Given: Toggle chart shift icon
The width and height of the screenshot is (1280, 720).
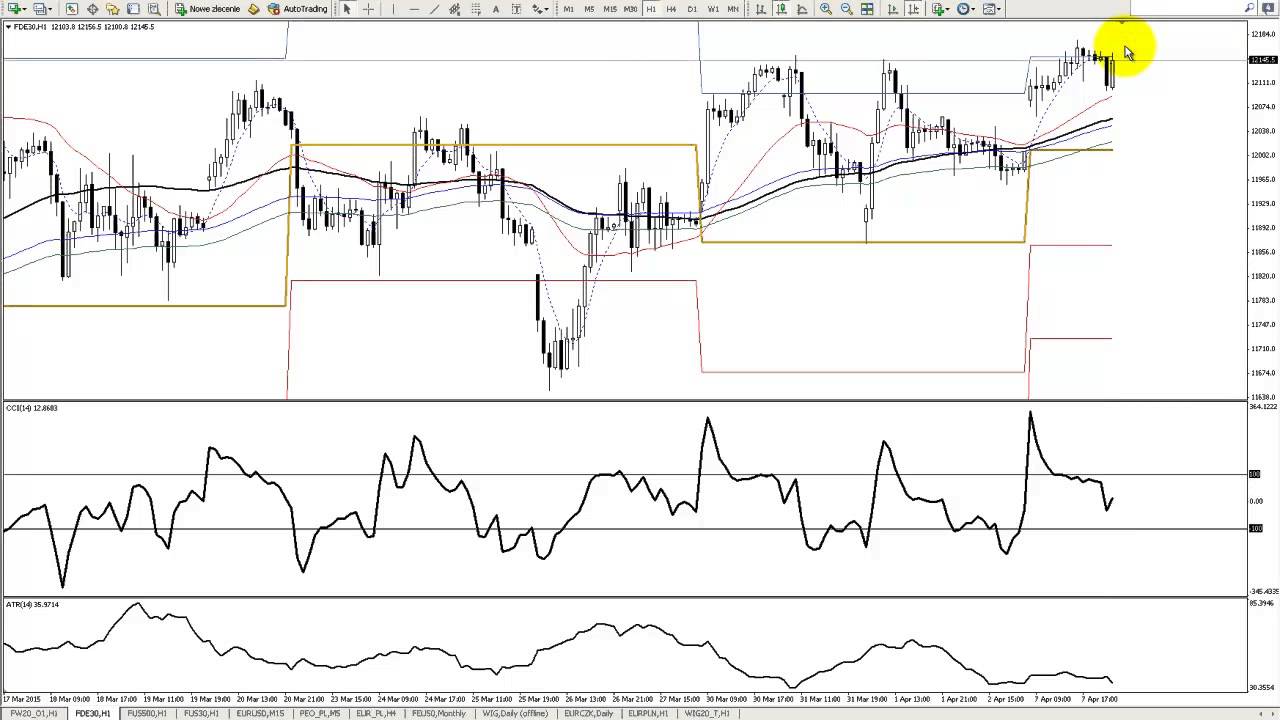Looking at the screenshot, I should [x=913, y=9].
